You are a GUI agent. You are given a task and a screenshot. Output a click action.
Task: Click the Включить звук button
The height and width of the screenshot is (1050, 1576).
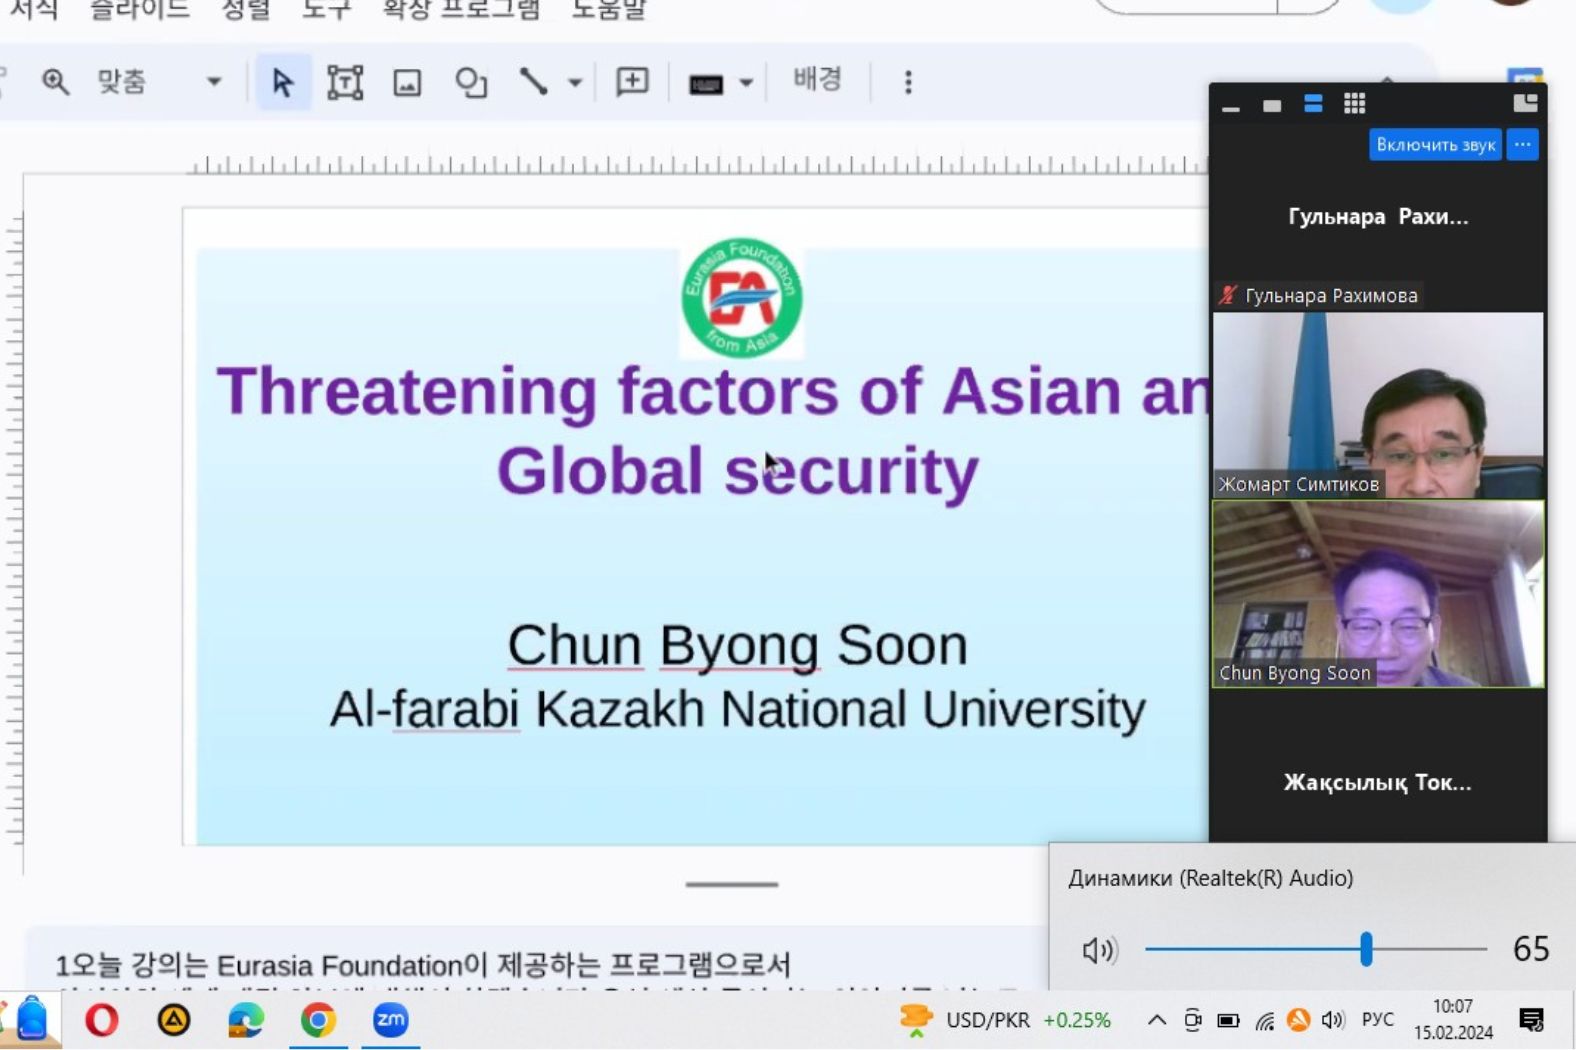(x=1435, y=145)
